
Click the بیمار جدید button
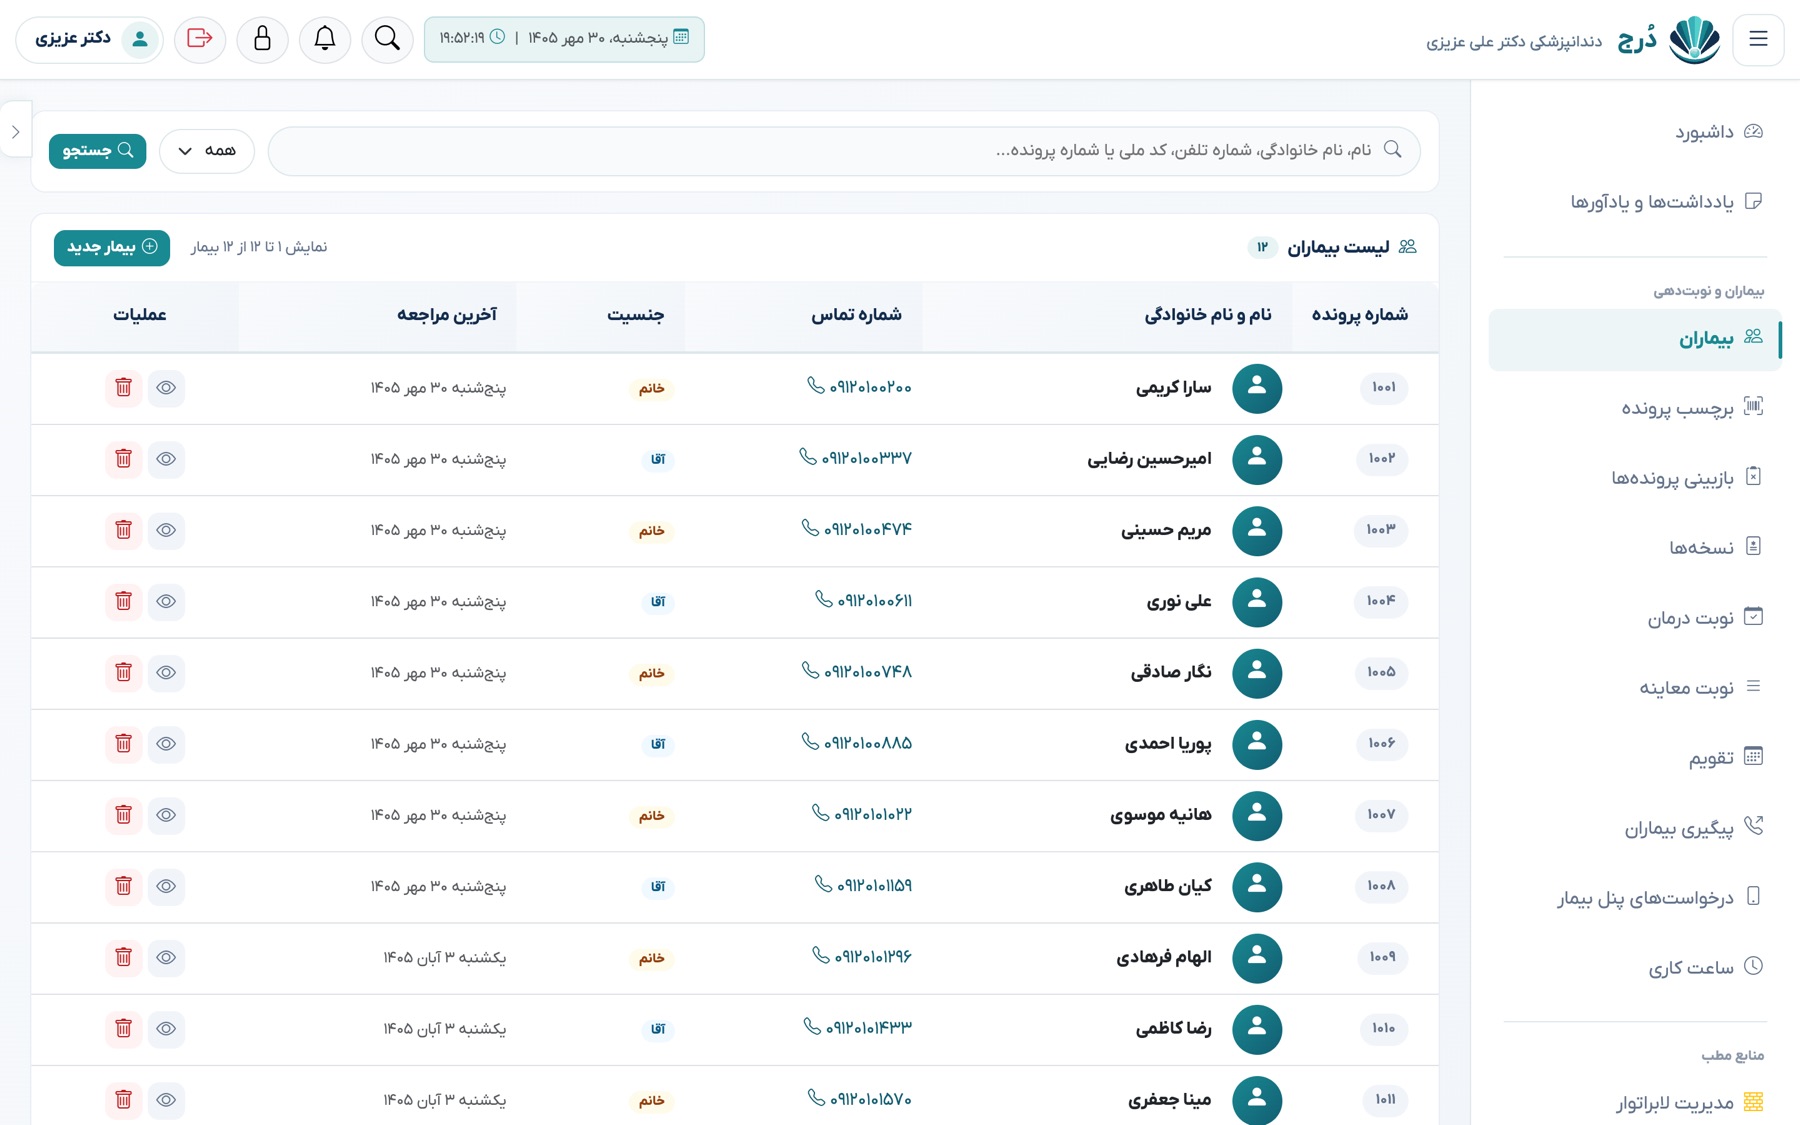click(x=112, y=247)
